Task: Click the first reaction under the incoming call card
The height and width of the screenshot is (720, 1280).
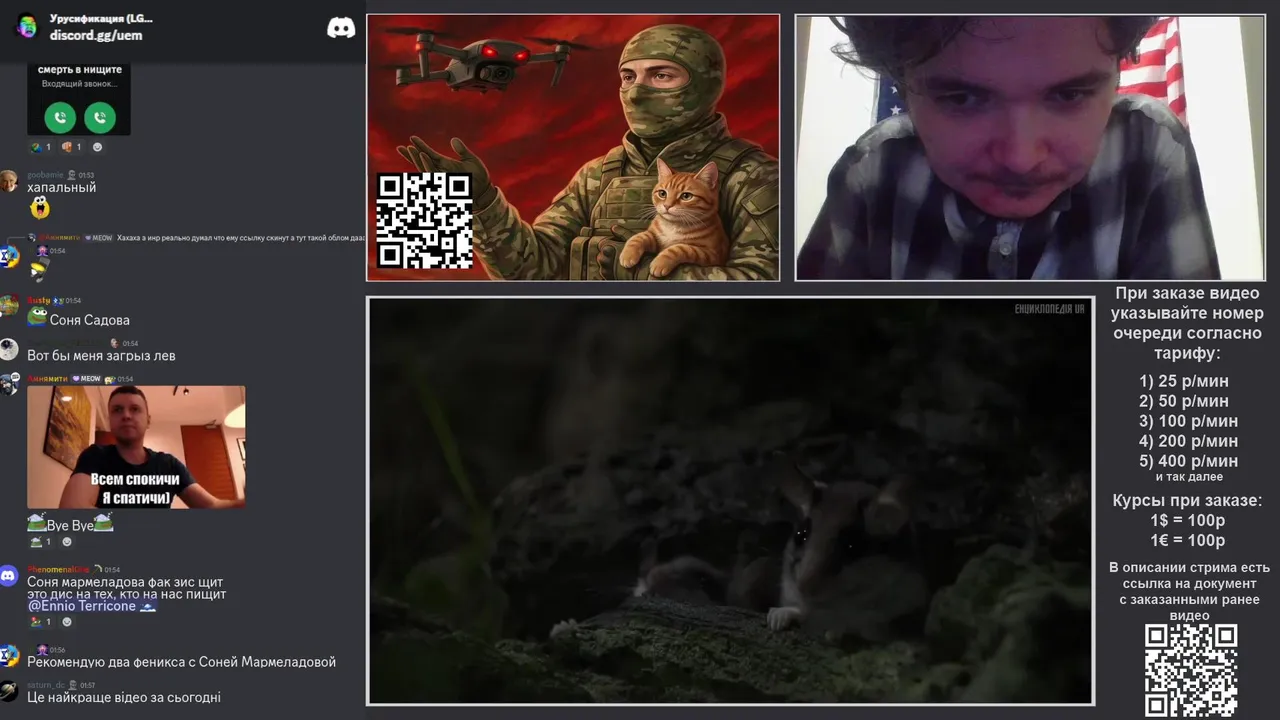Action: click(x=40, y=147)
